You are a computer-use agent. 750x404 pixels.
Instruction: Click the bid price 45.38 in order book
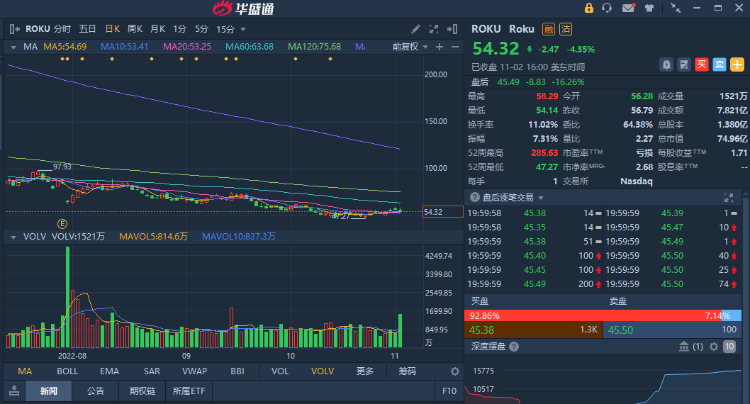pos(482,330)
